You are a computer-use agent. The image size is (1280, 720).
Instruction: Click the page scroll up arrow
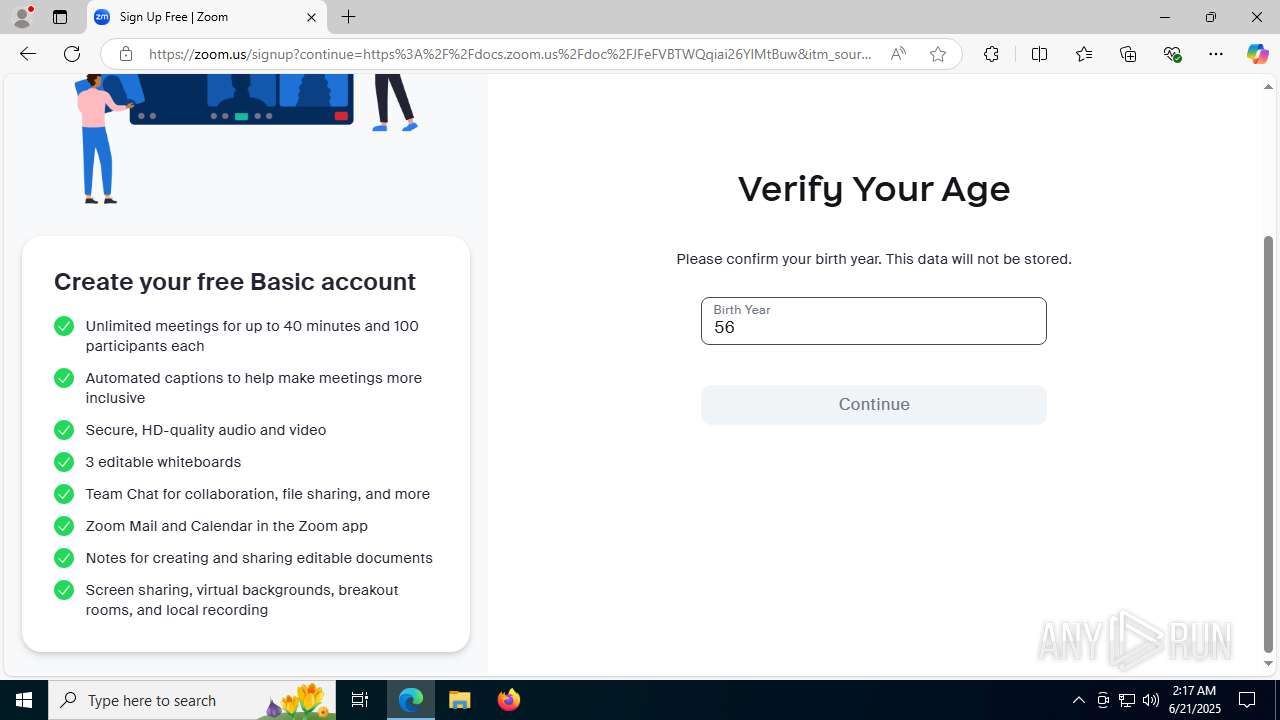[x=1269, y=86]
